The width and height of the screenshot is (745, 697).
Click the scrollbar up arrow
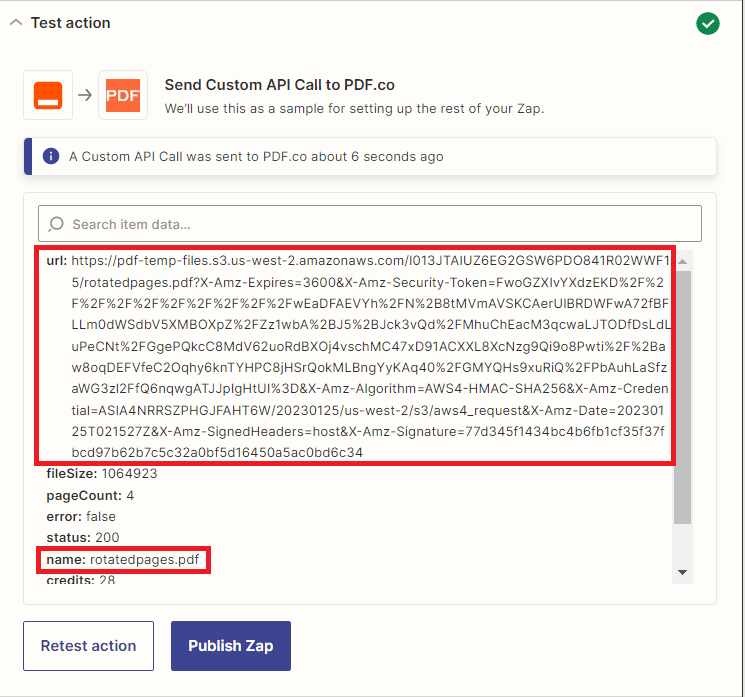683,261
